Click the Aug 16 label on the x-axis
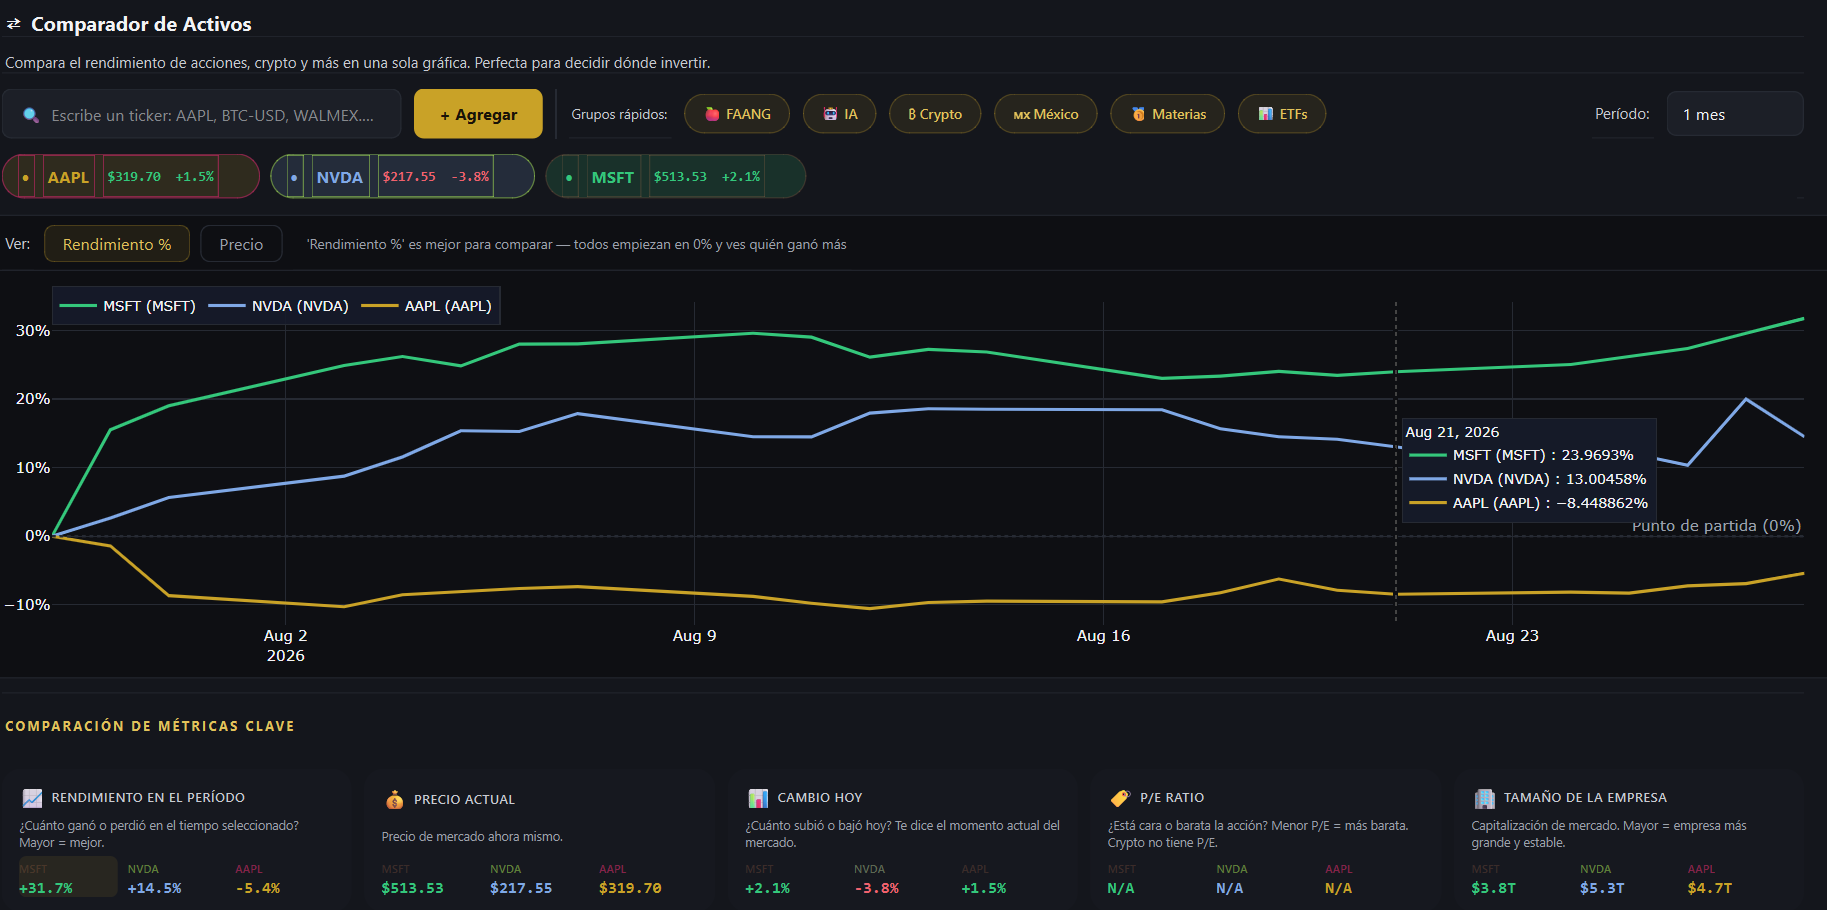The height and width of the screenshot is (910, 1827). [1103, 636]
